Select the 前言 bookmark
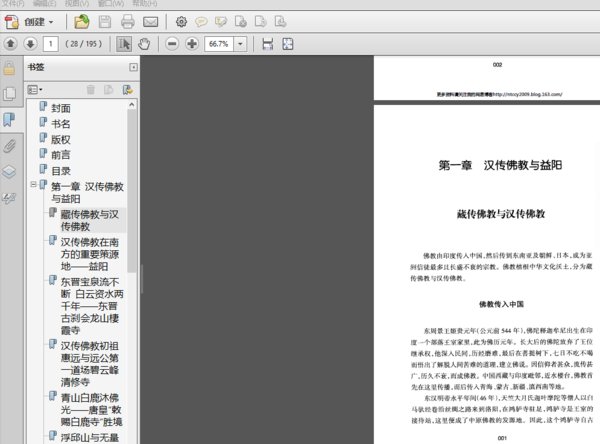 click(61, 155)
